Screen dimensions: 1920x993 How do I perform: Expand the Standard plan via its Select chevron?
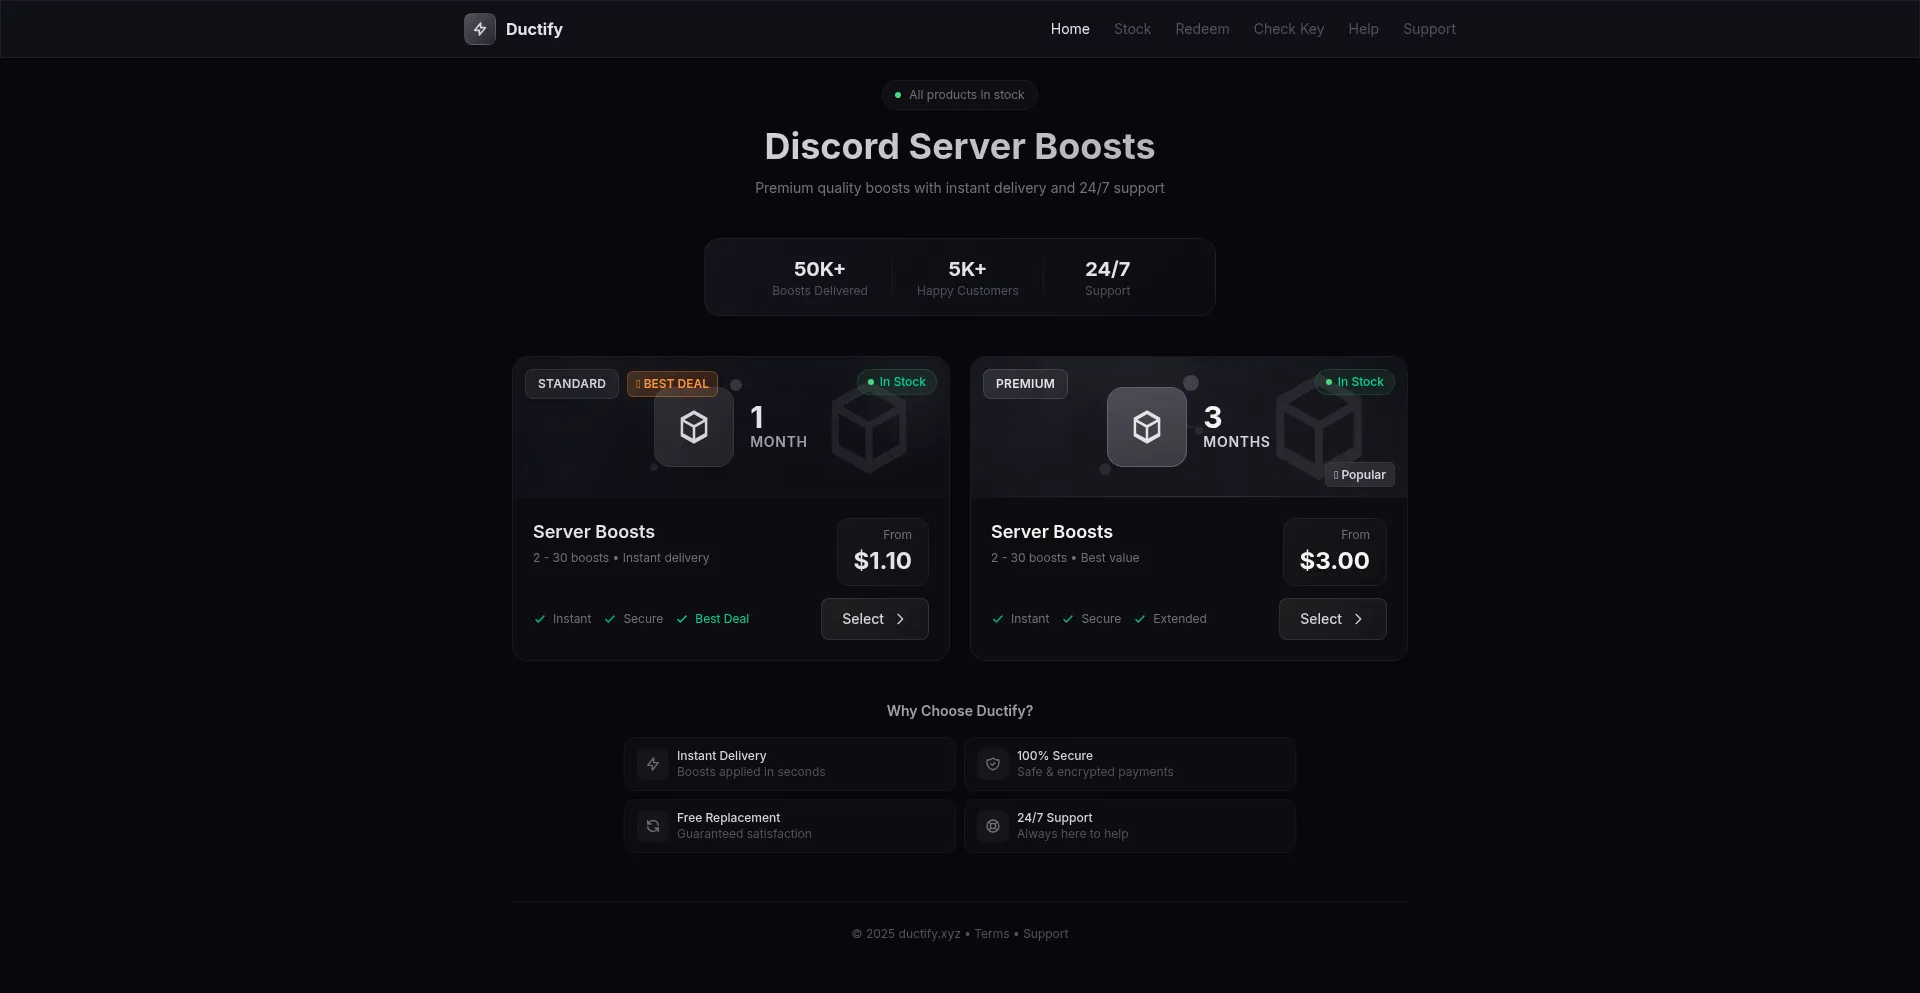899,619
